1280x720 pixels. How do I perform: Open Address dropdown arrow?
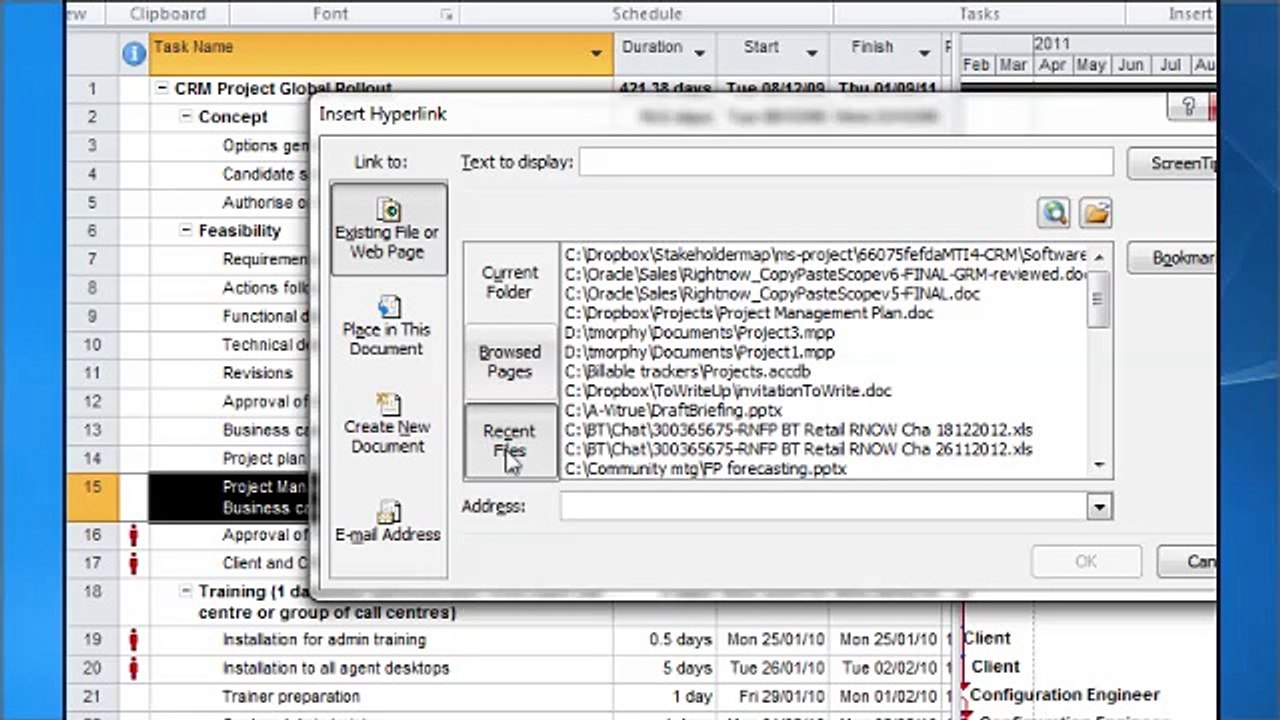point(1099,507)
